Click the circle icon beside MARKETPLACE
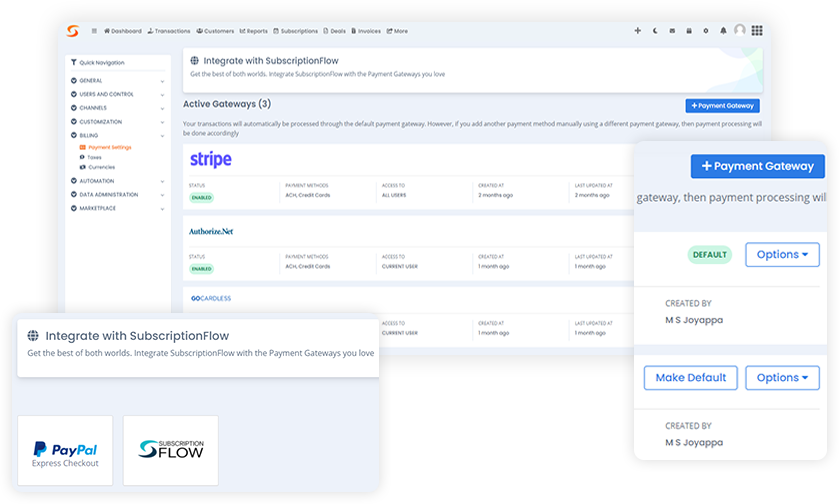 74,208
